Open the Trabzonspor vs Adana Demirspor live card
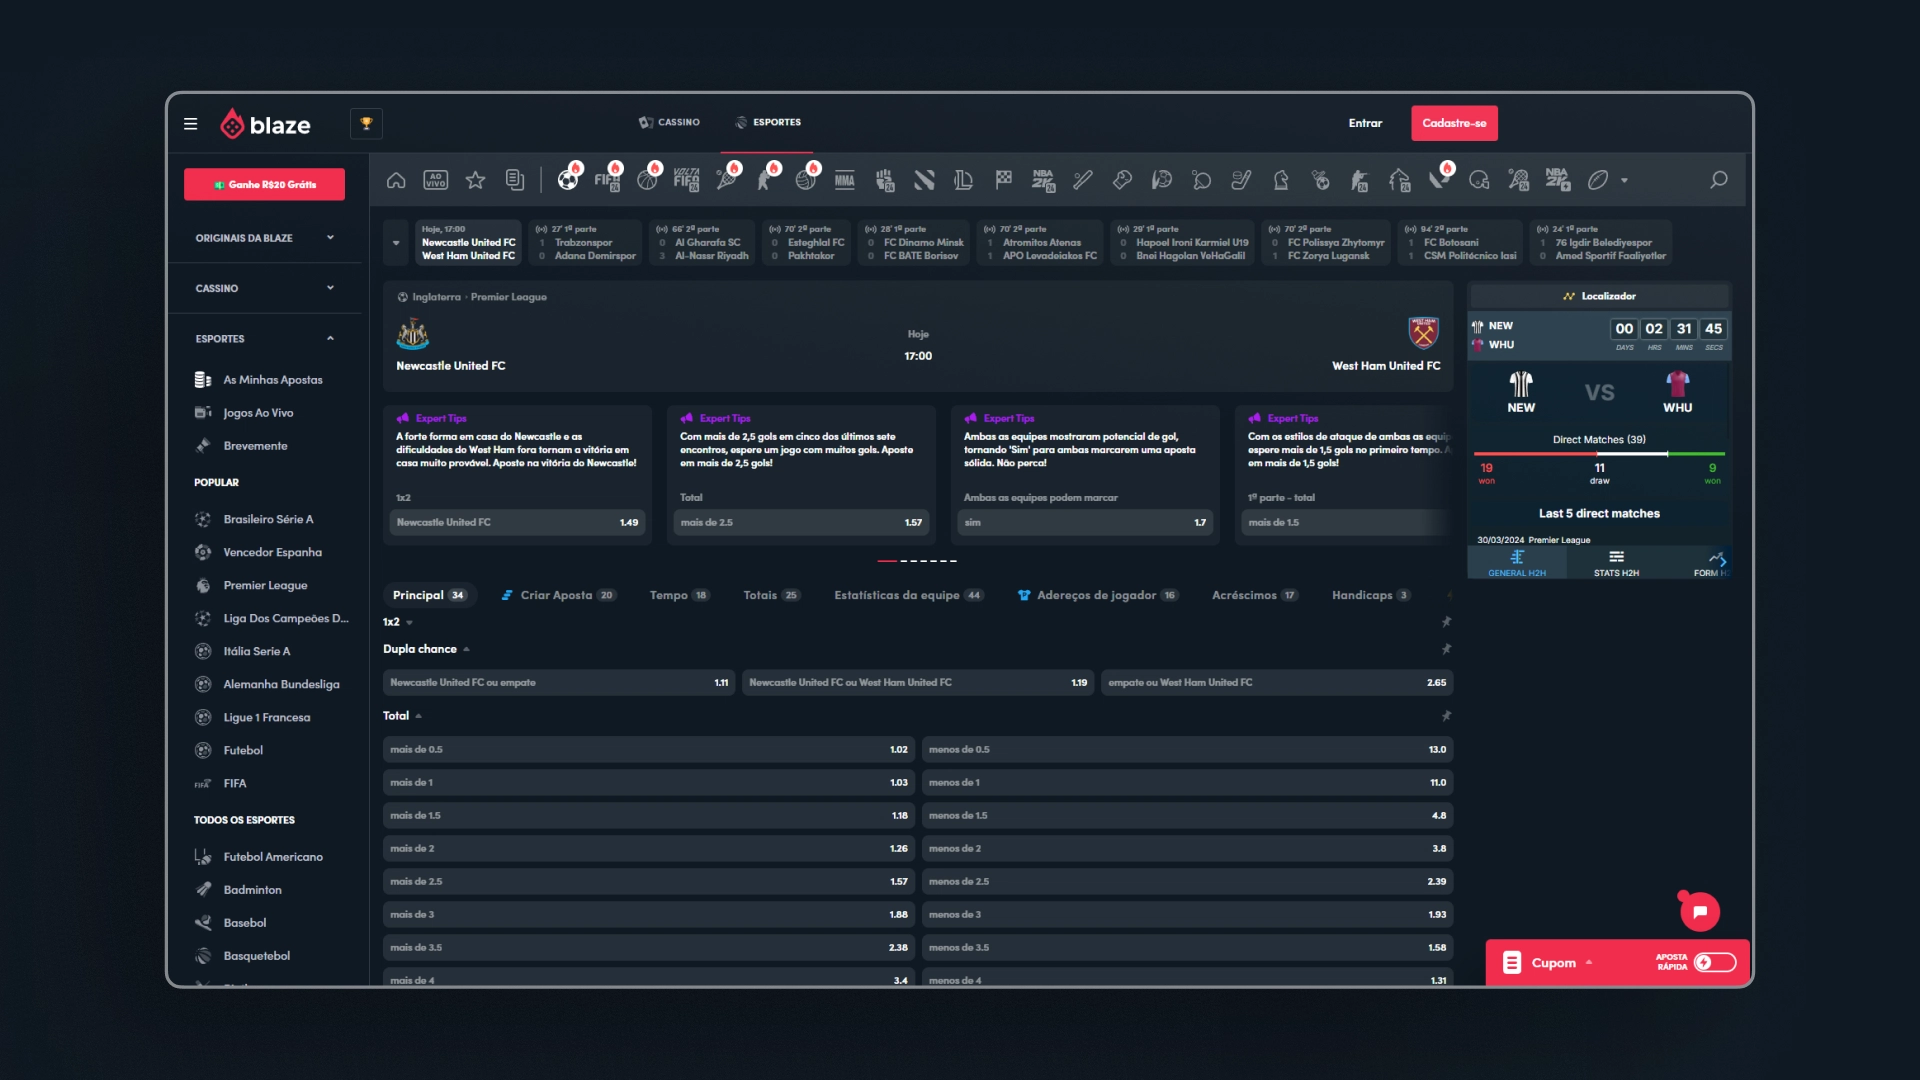This screenshot has width=1920, height=1080. coord(585,243)
